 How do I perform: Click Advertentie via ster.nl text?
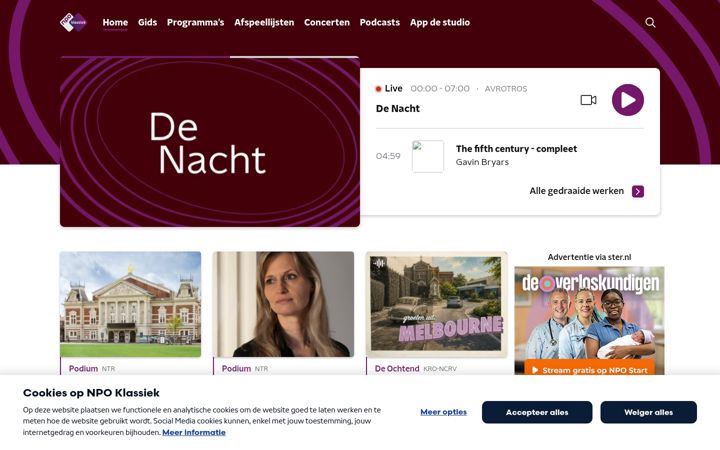click(x=589, y=257)
